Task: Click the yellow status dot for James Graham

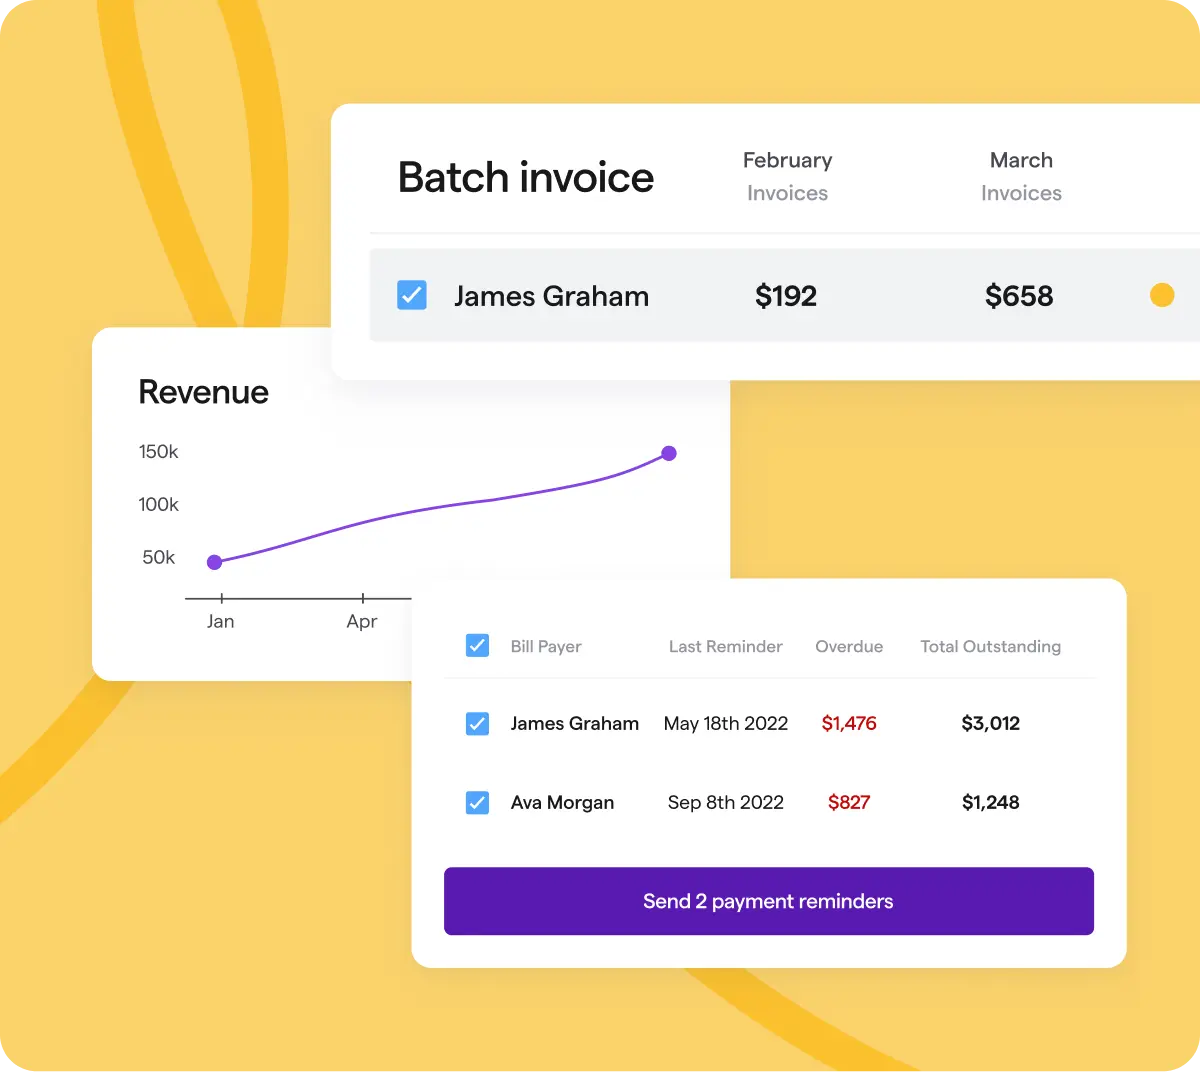Action: (1162, 295)
